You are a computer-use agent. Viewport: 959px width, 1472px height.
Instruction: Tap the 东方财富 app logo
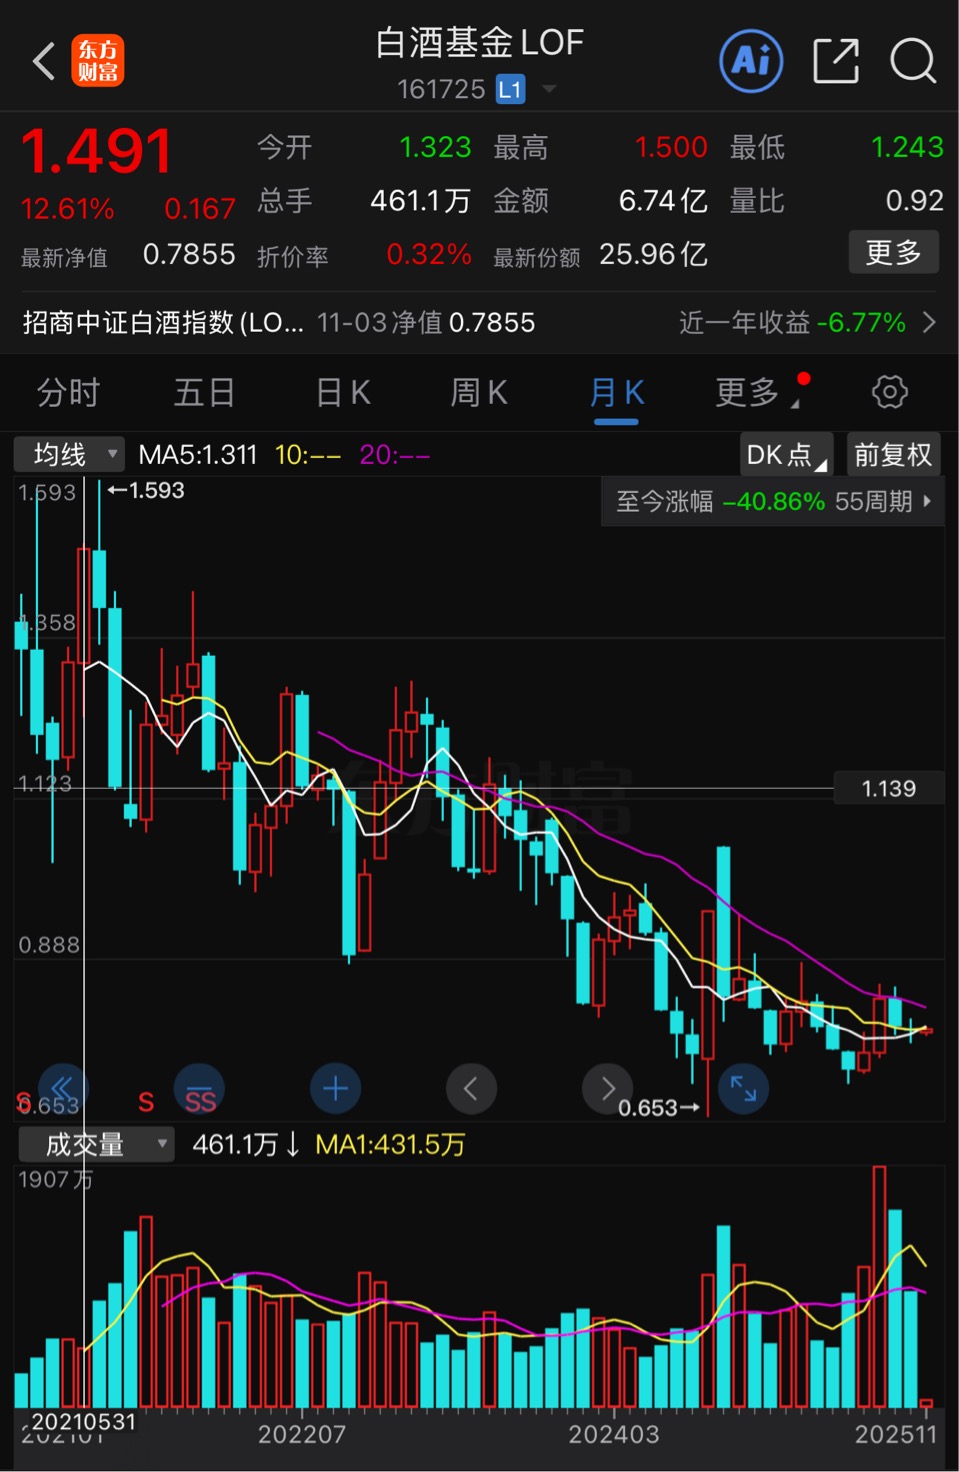coord(98,61)
